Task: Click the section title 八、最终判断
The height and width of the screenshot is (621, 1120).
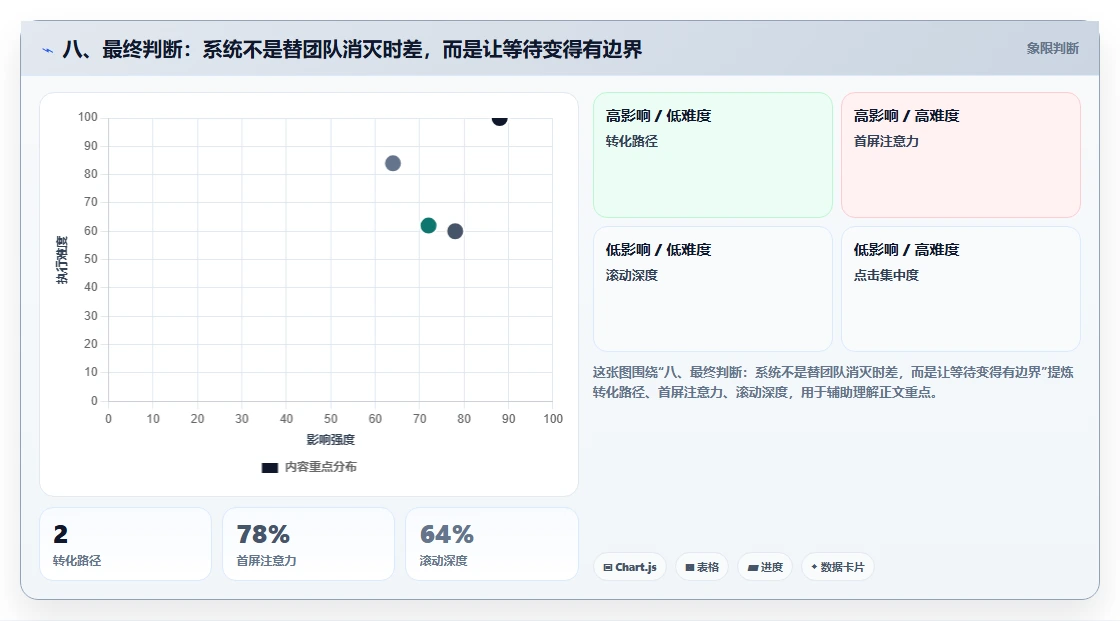Action: pos(352,49)
